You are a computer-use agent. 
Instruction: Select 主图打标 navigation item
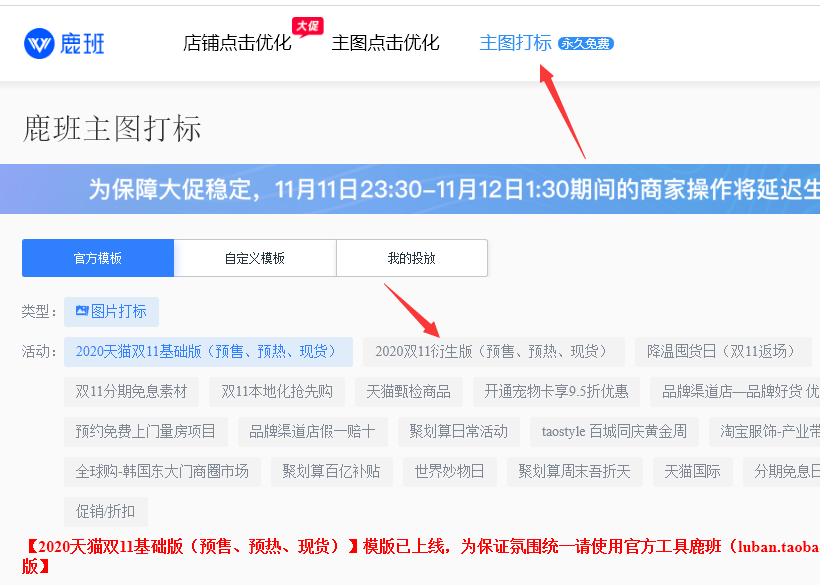click(515, 43)
